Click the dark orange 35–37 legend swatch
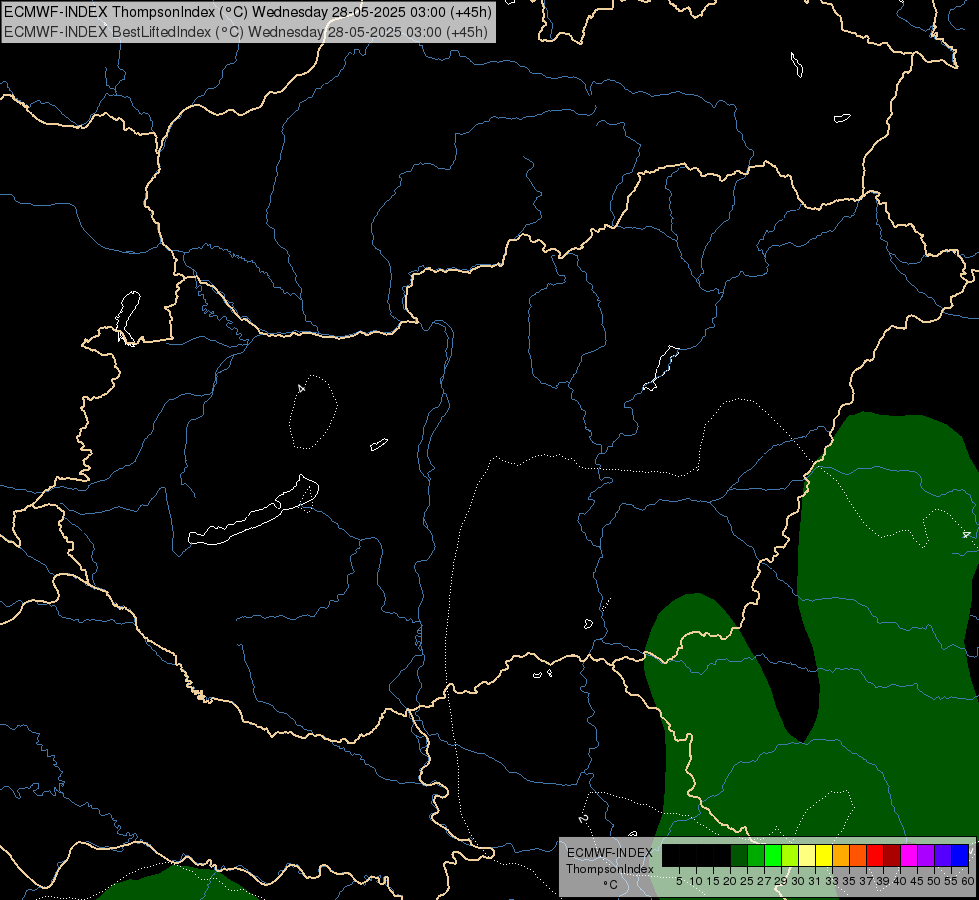979x900 pixels. click(x=858, y=855)
